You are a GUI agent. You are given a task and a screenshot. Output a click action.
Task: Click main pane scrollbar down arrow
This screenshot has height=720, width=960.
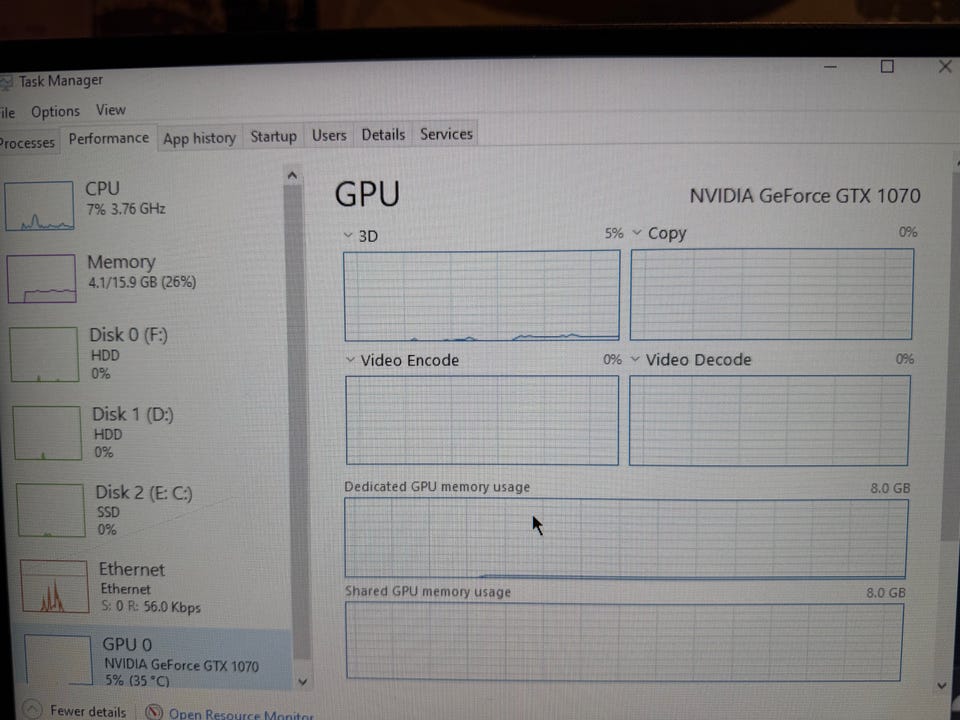pos(941,686)
